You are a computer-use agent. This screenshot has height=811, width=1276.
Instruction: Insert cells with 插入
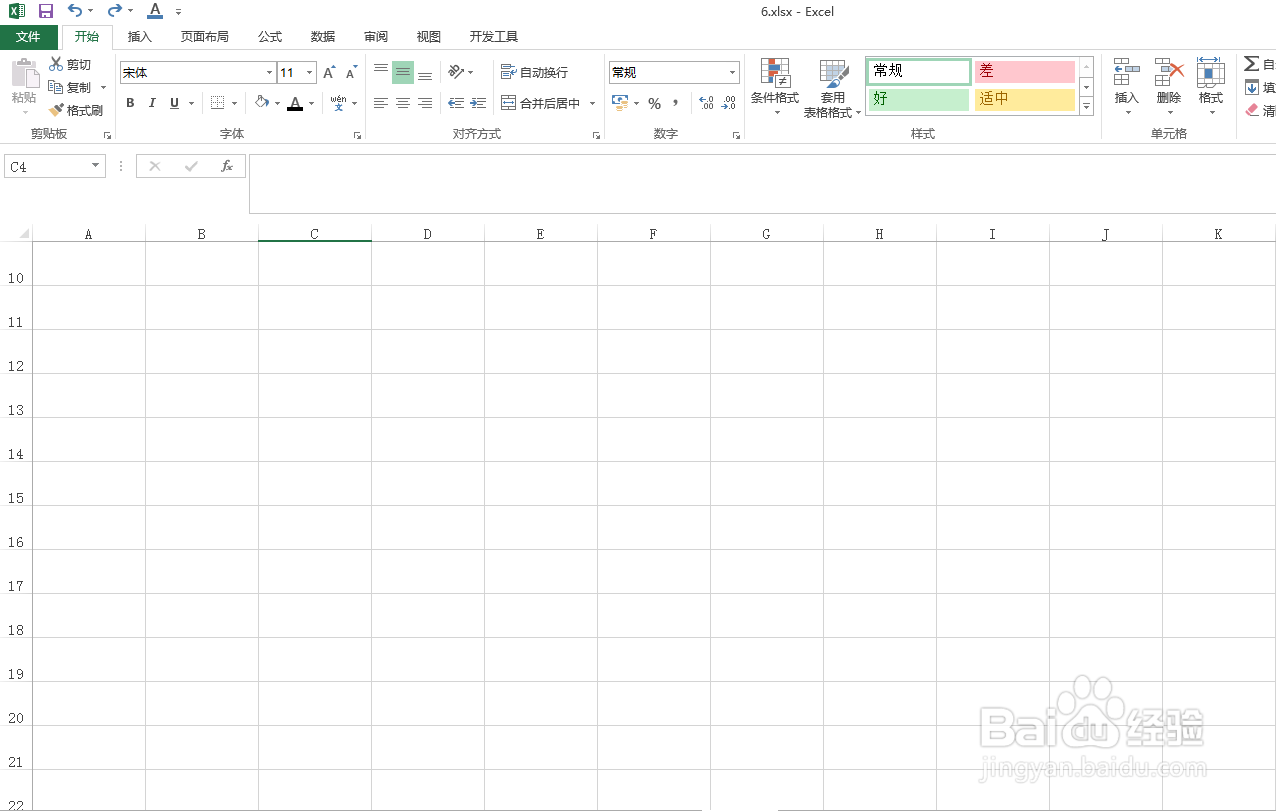pyautogui.click(x=1127, y=85)
